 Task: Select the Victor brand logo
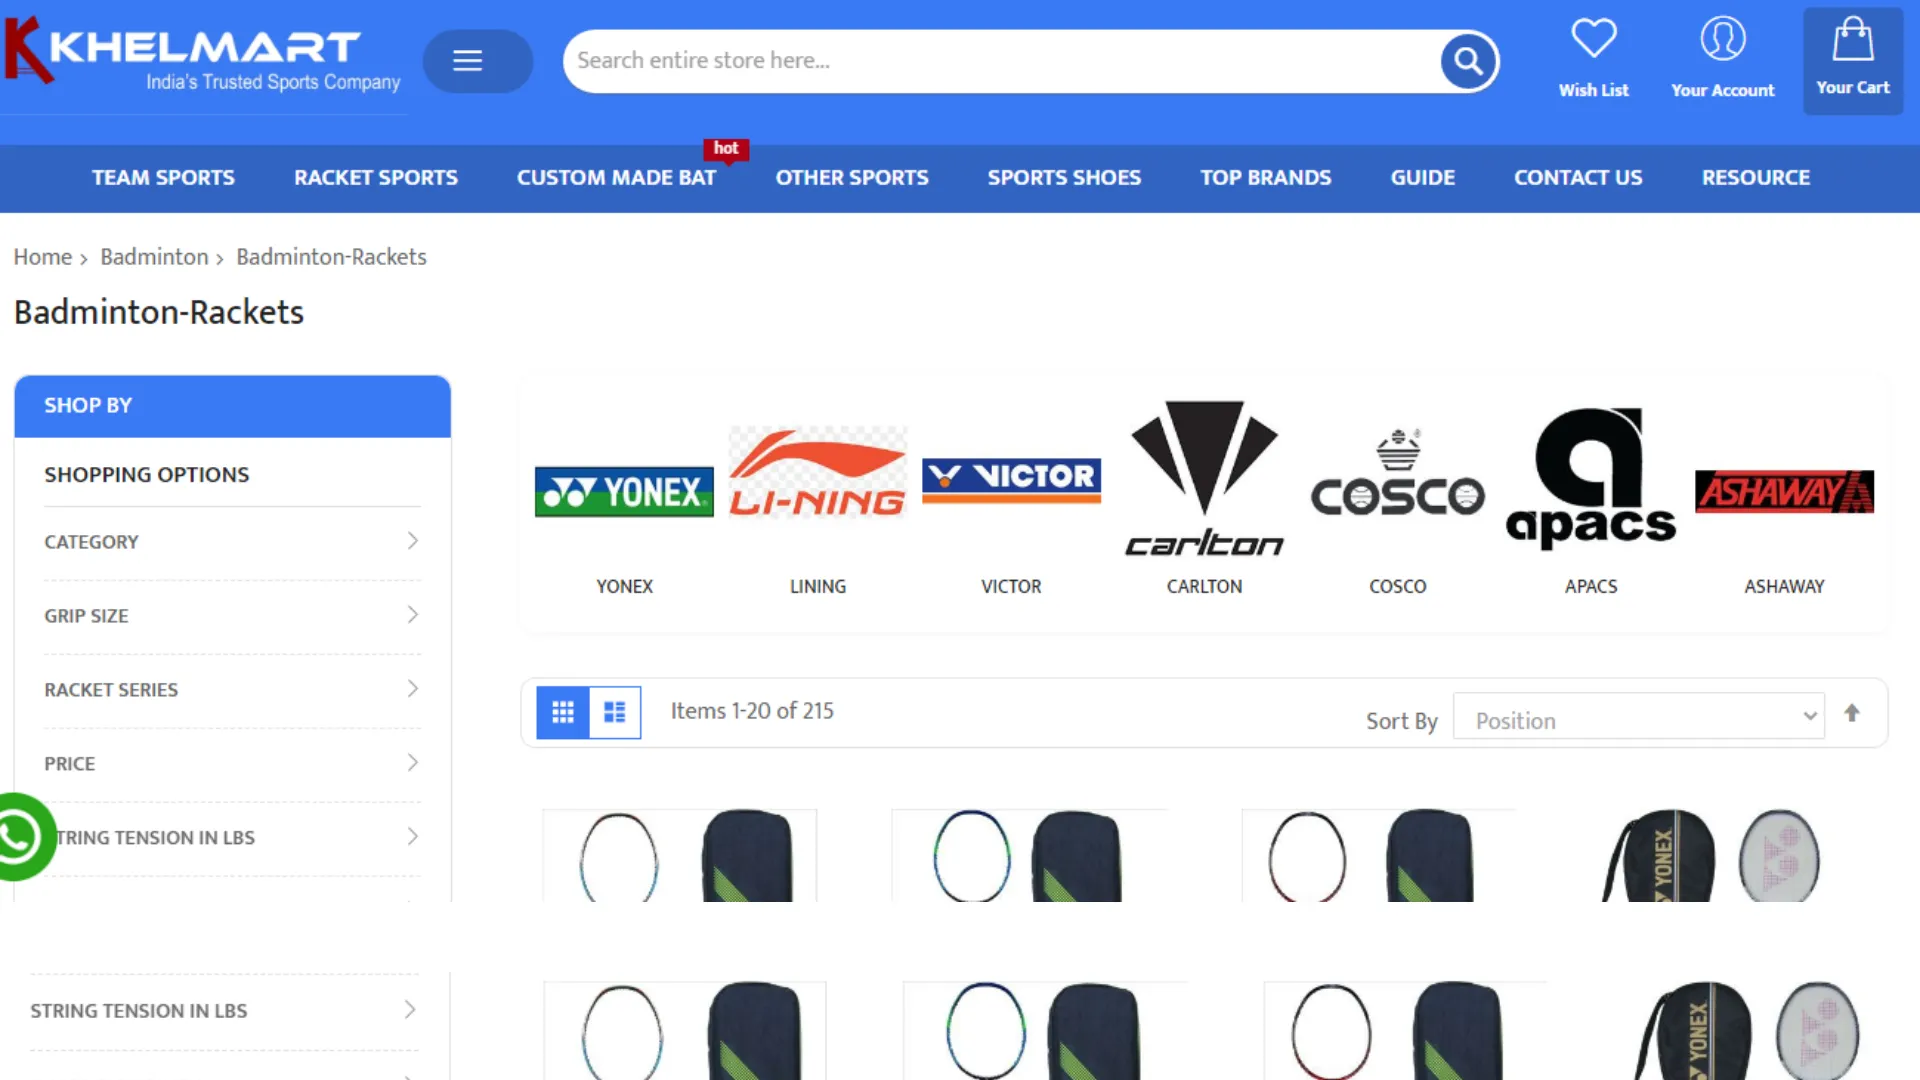pyautogui.click(x=1011, y=480)
